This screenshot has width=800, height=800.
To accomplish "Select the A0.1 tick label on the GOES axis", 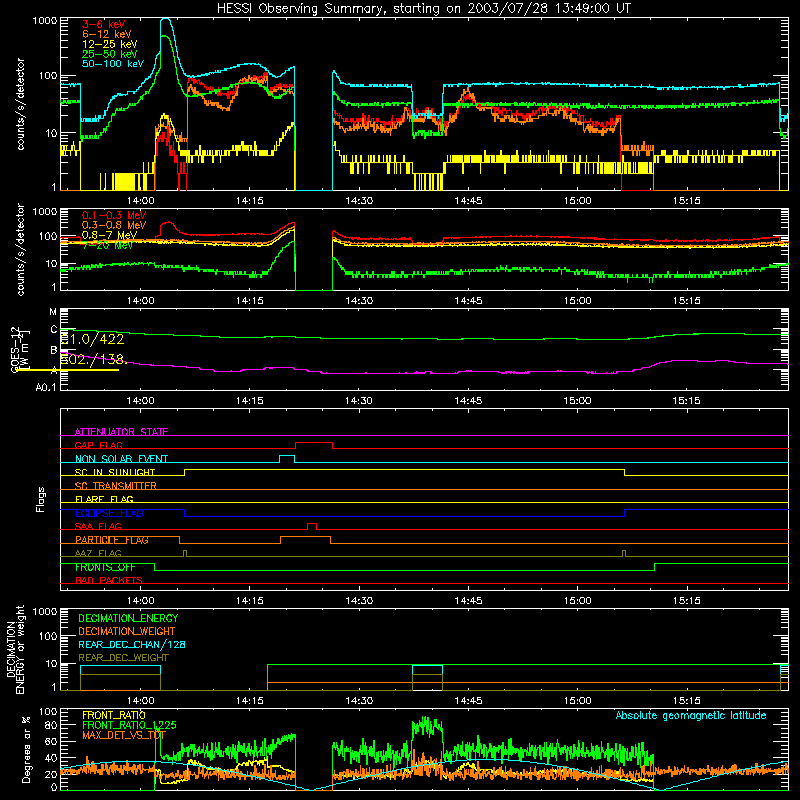I will [46, 387].
